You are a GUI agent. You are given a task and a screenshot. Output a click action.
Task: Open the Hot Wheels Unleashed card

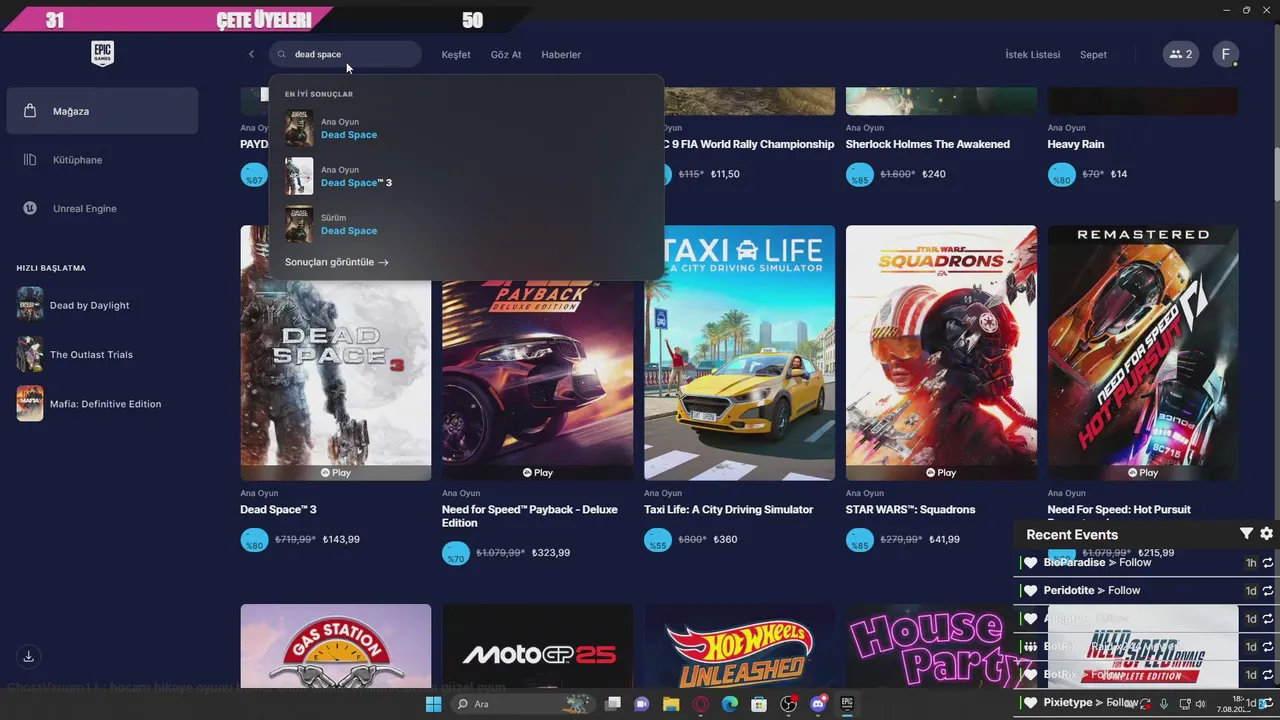[739, 645]
